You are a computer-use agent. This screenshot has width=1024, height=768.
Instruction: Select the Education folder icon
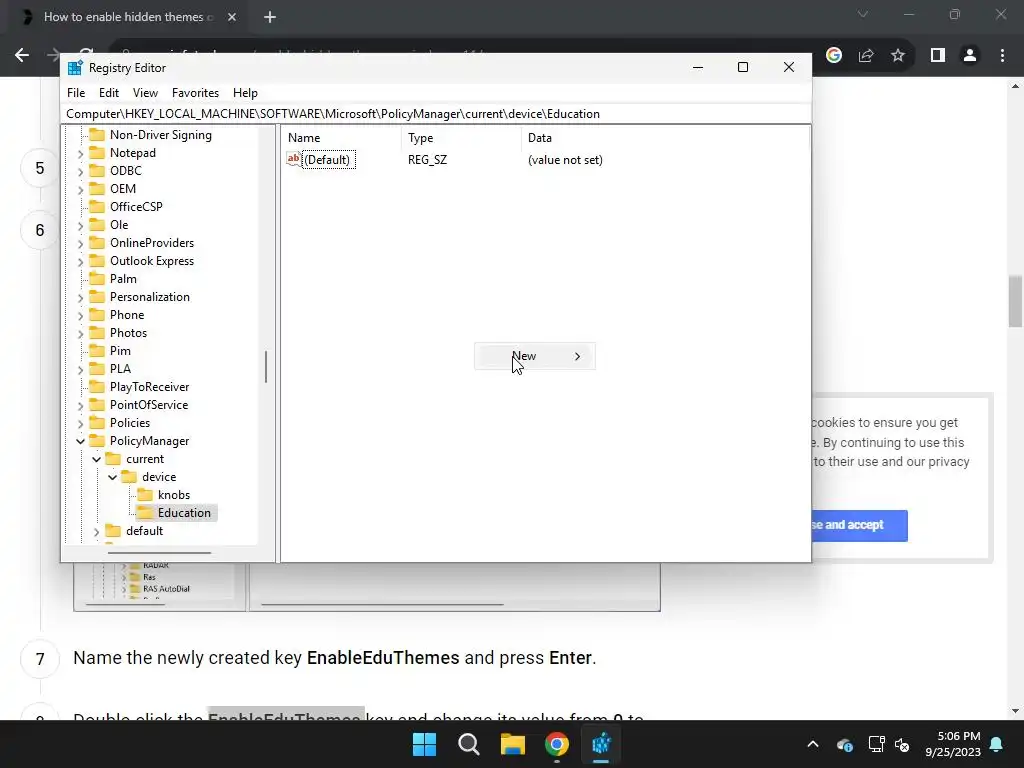[x=145, y=513]
